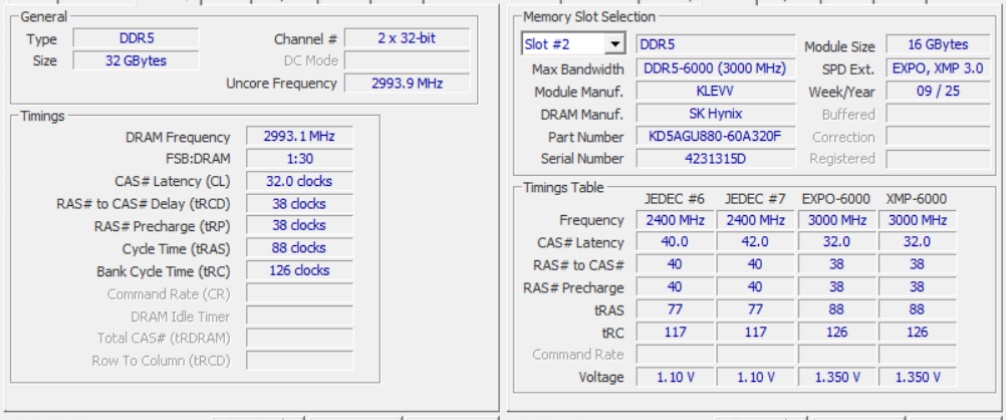The height and width of the screenshot is (420, 1006).
Task: Click the dropdown arrow beside Slot #2
Action: (614, 46)
